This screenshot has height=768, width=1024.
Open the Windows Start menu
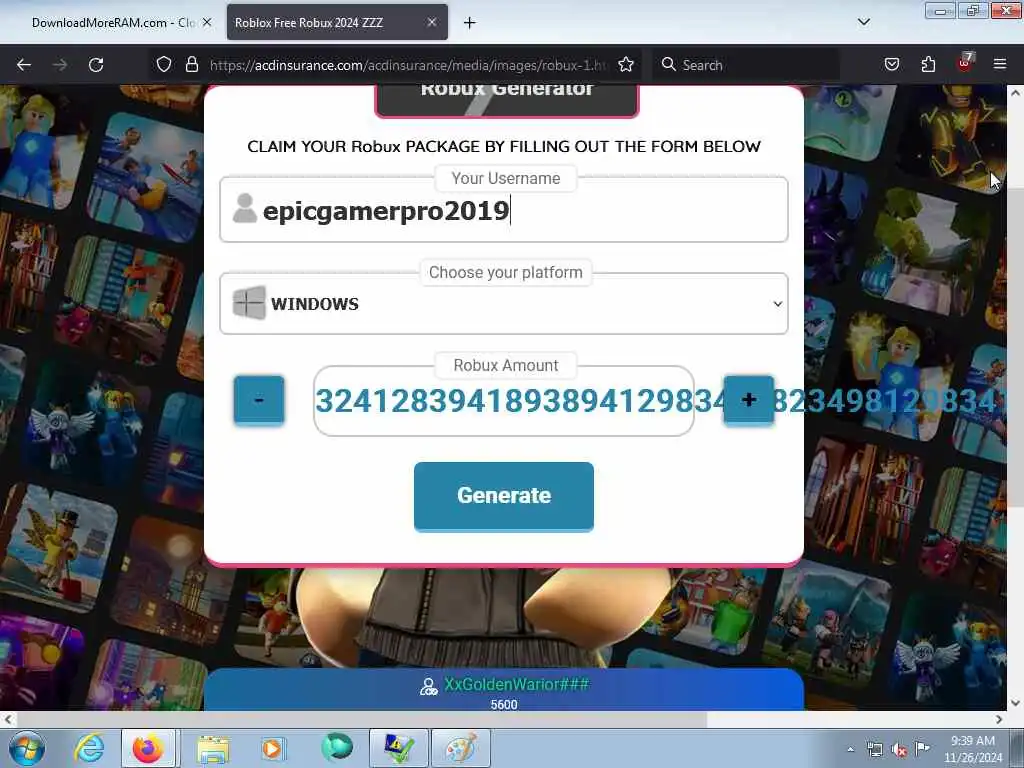click(x=27, y=748)
